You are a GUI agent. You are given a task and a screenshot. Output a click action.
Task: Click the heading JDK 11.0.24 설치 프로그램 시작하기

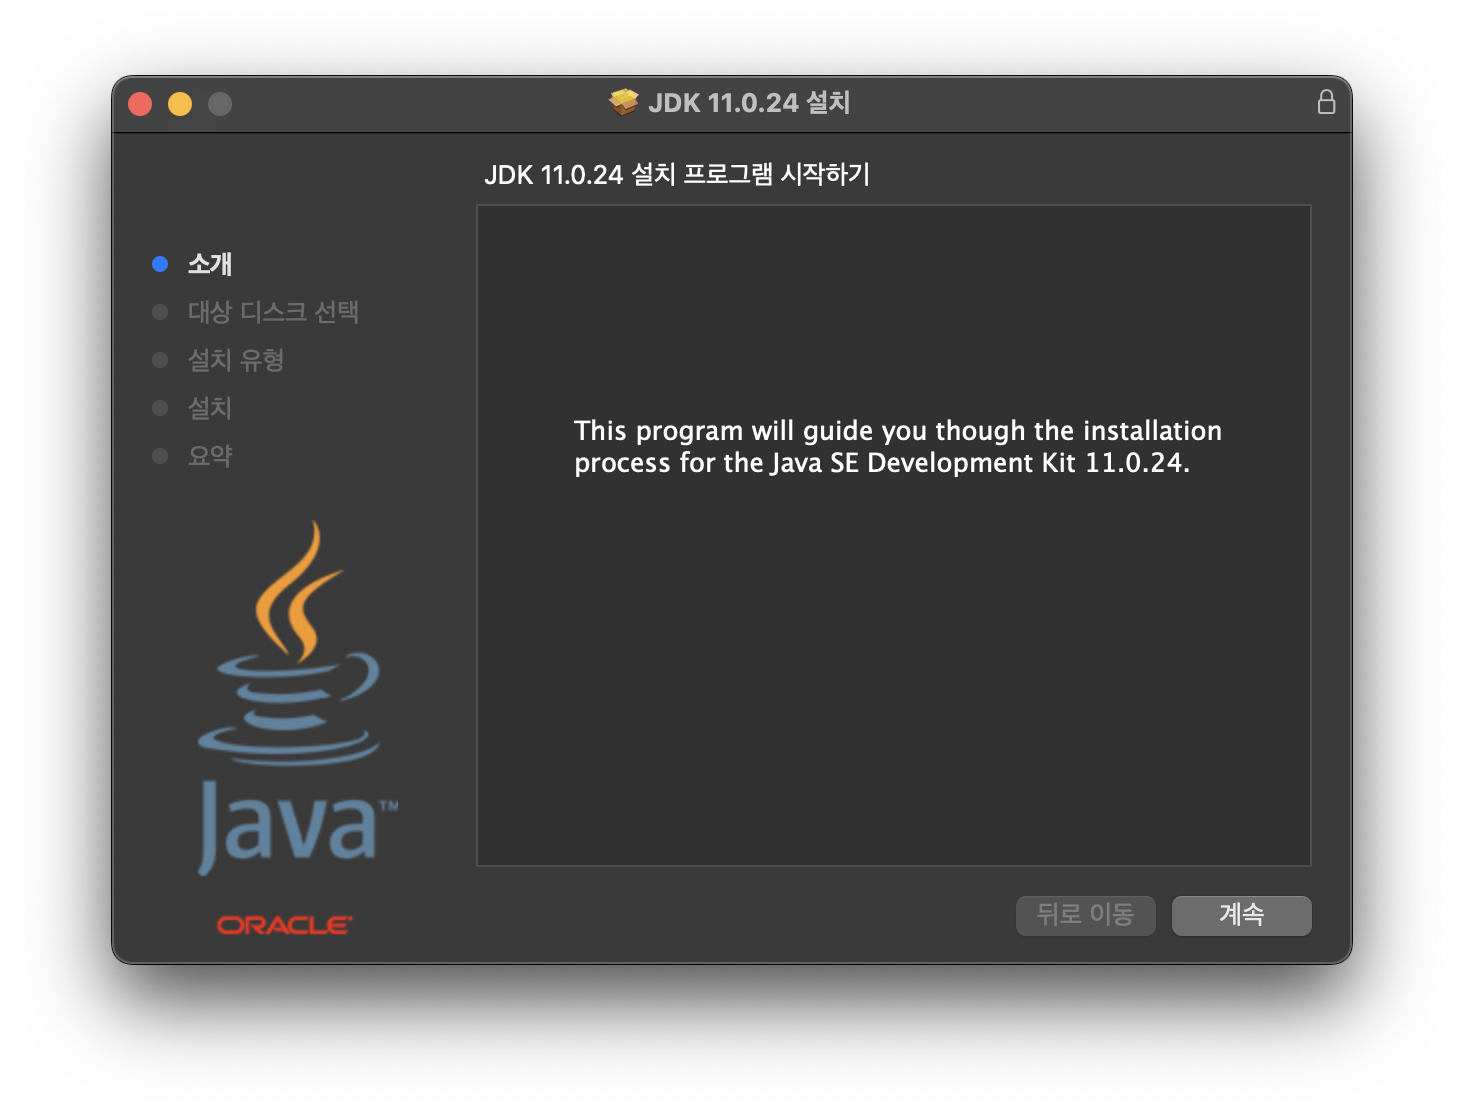(x=677, y=175)
